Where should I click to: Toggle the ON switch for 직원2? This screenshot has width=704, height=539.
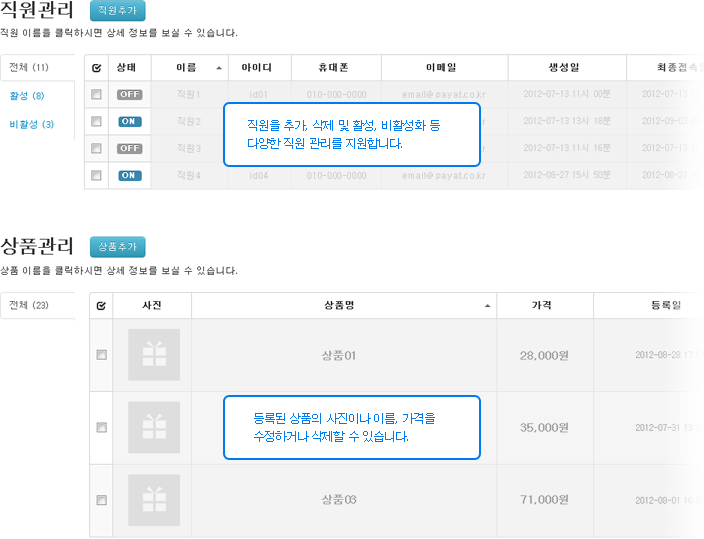pos(130,121)
